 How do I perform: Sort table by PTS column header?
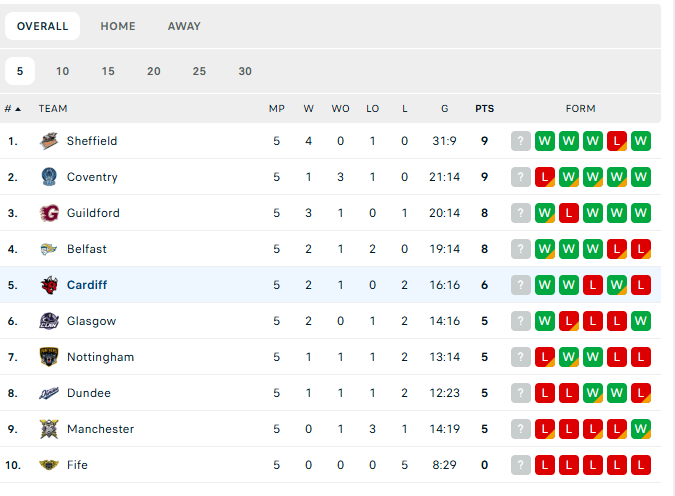coord(484,109)
